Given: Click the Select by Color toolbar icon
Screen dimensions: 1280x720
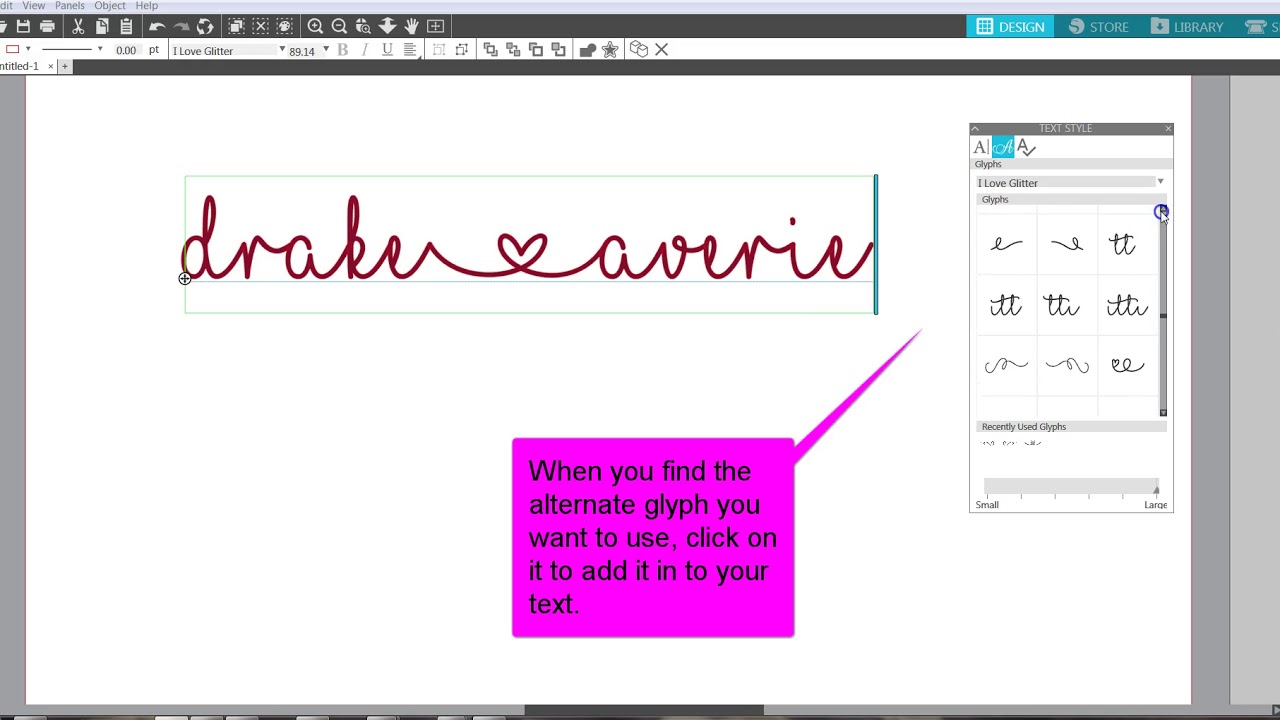Looking at the screenshot, I should click(284, 26).
